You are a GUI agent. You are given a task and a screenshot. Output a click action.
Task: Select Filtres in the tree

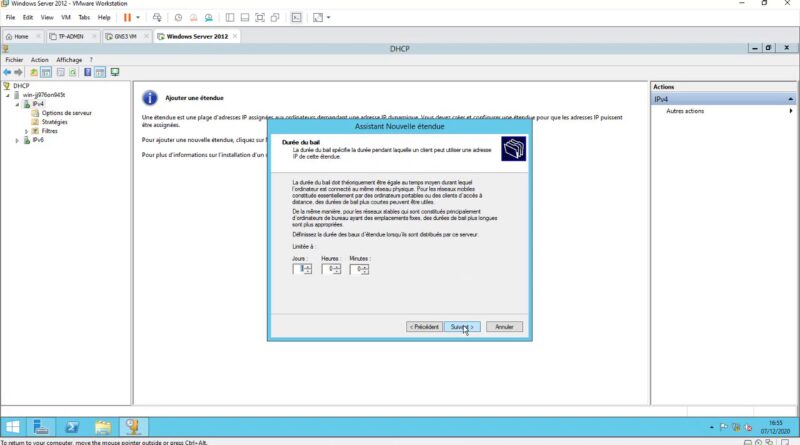[x=49, y=131]
